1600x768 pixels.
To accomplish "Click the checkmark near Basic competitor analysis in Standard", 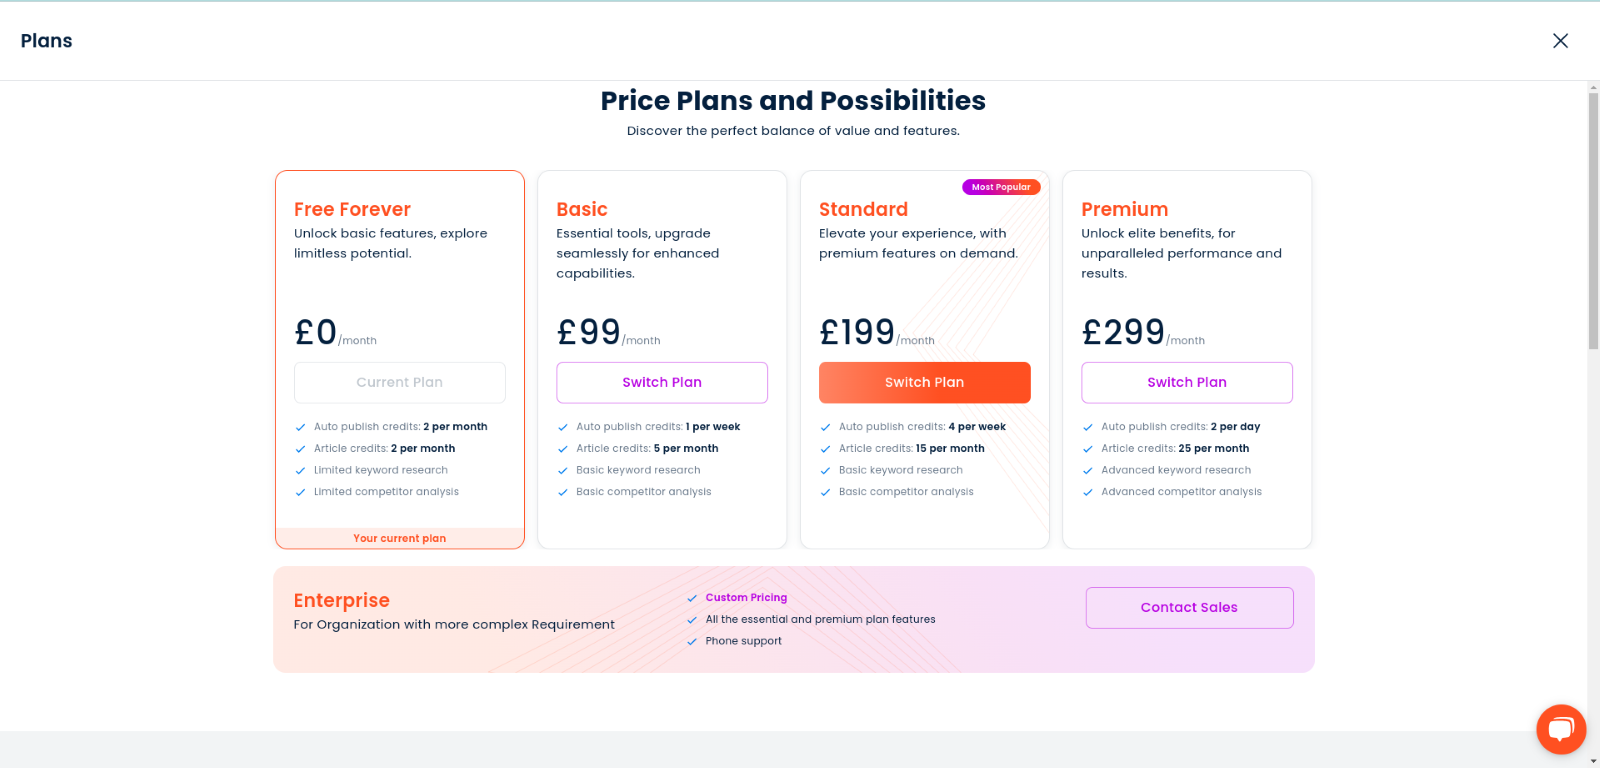I will click(x=824, y=491).
